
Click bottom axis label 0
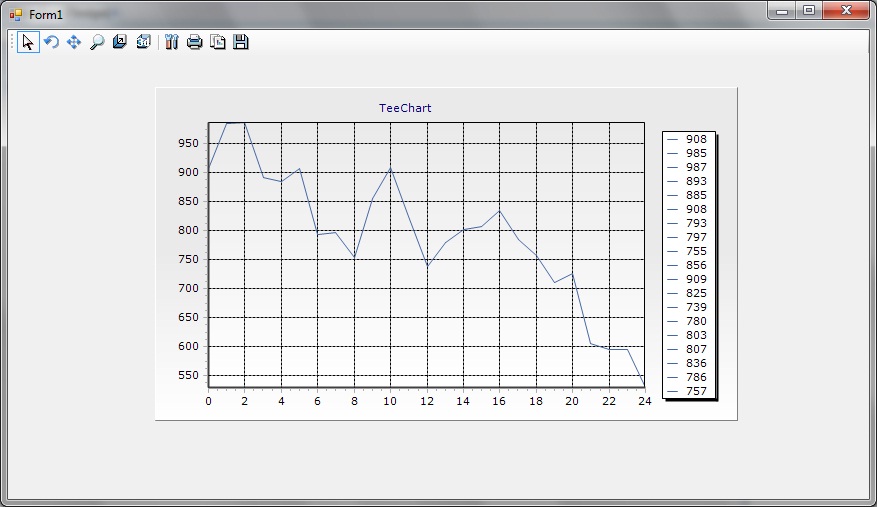[x=209, y=401]
